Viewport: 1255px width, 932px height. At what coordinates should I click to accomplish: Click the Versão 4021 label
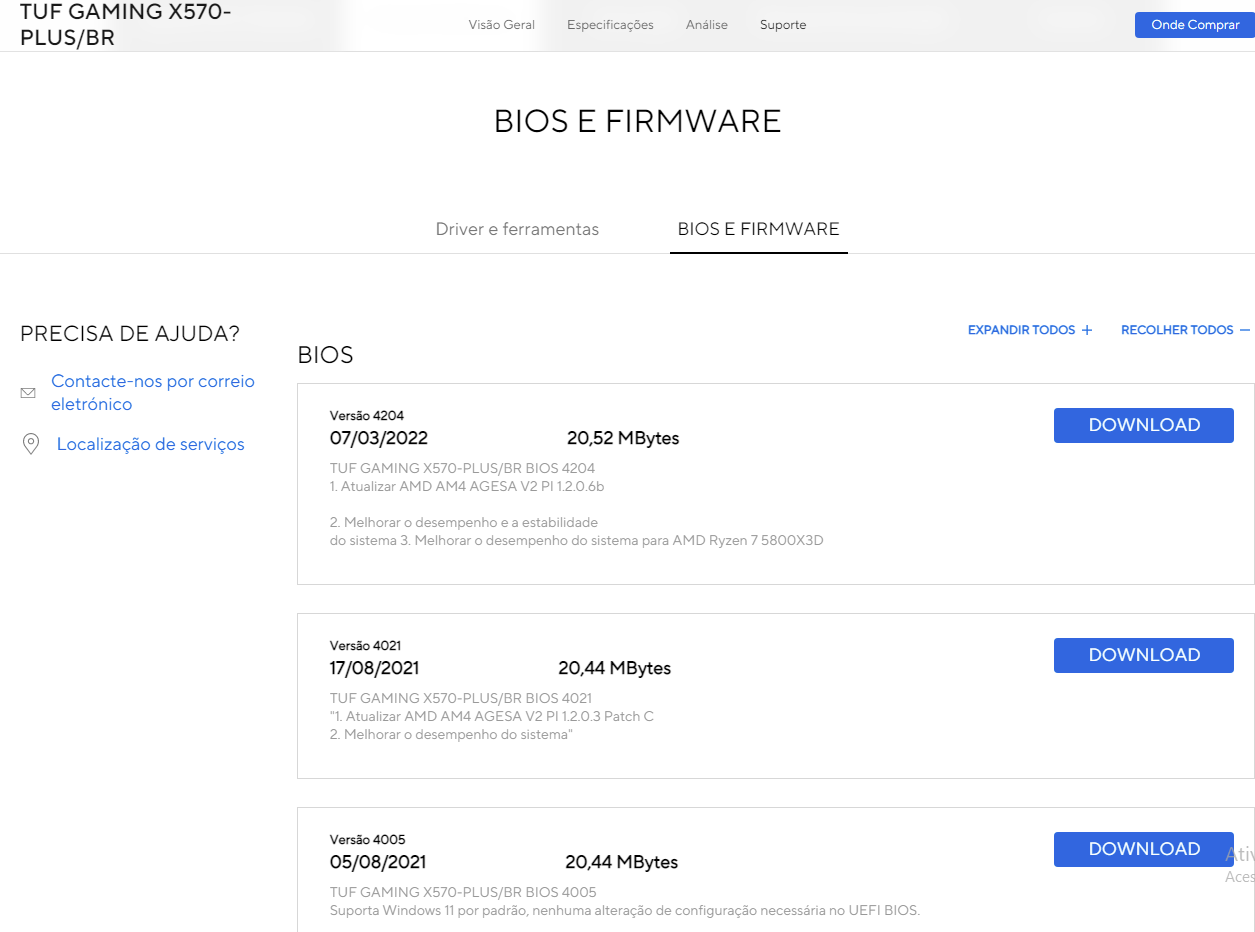366,646
